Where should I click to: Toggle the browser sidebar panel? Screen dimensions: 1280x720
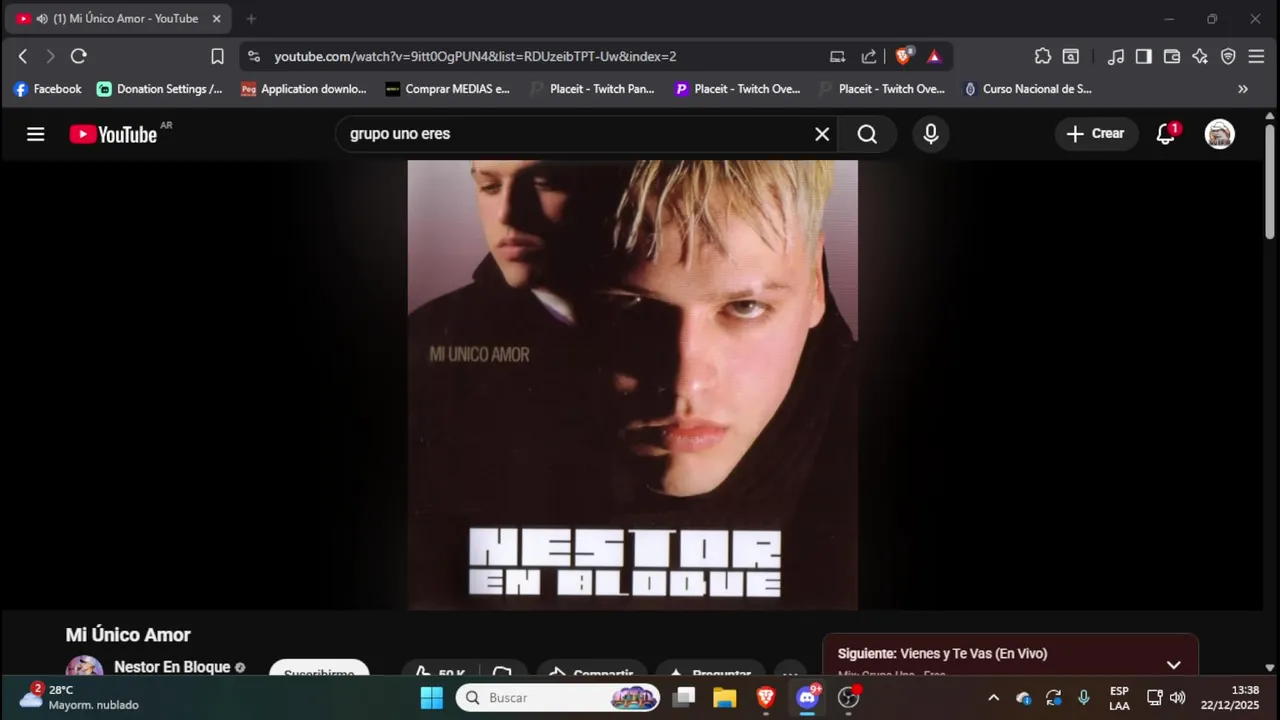click(x=1144, y=57)
